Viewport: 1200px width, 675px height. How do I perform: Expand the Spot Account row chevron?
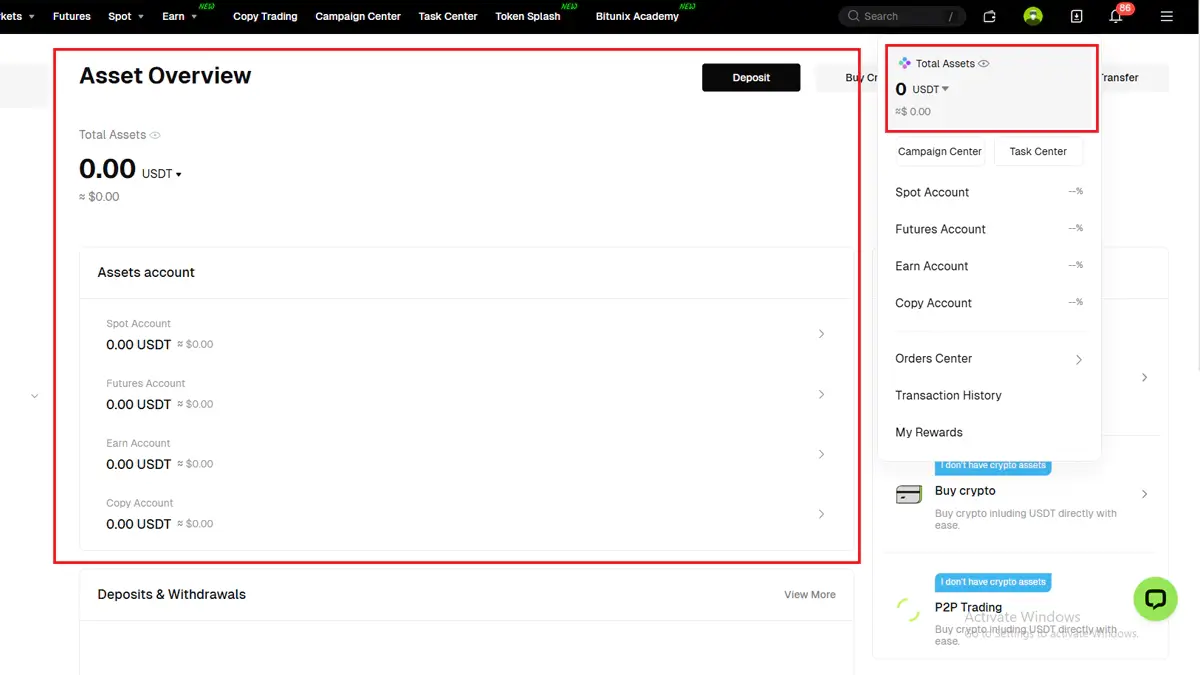(x=821, y=334)
